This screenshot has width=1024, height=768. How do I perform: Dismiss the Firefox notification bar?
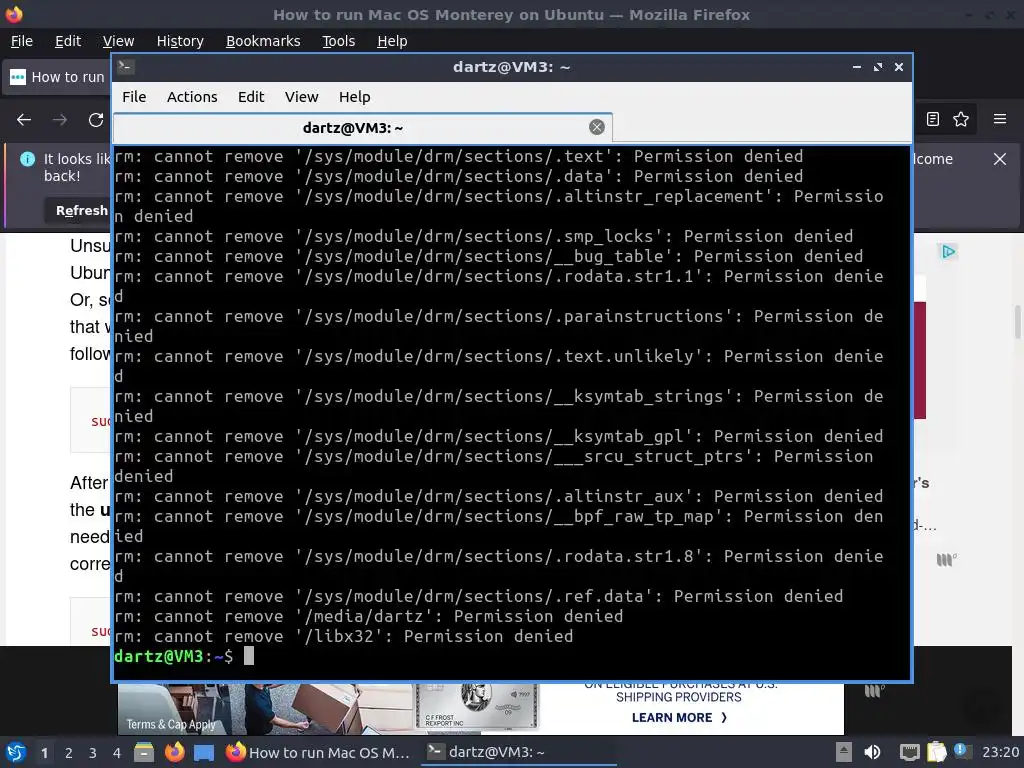pyautogui.click(x=1000, y=159)
